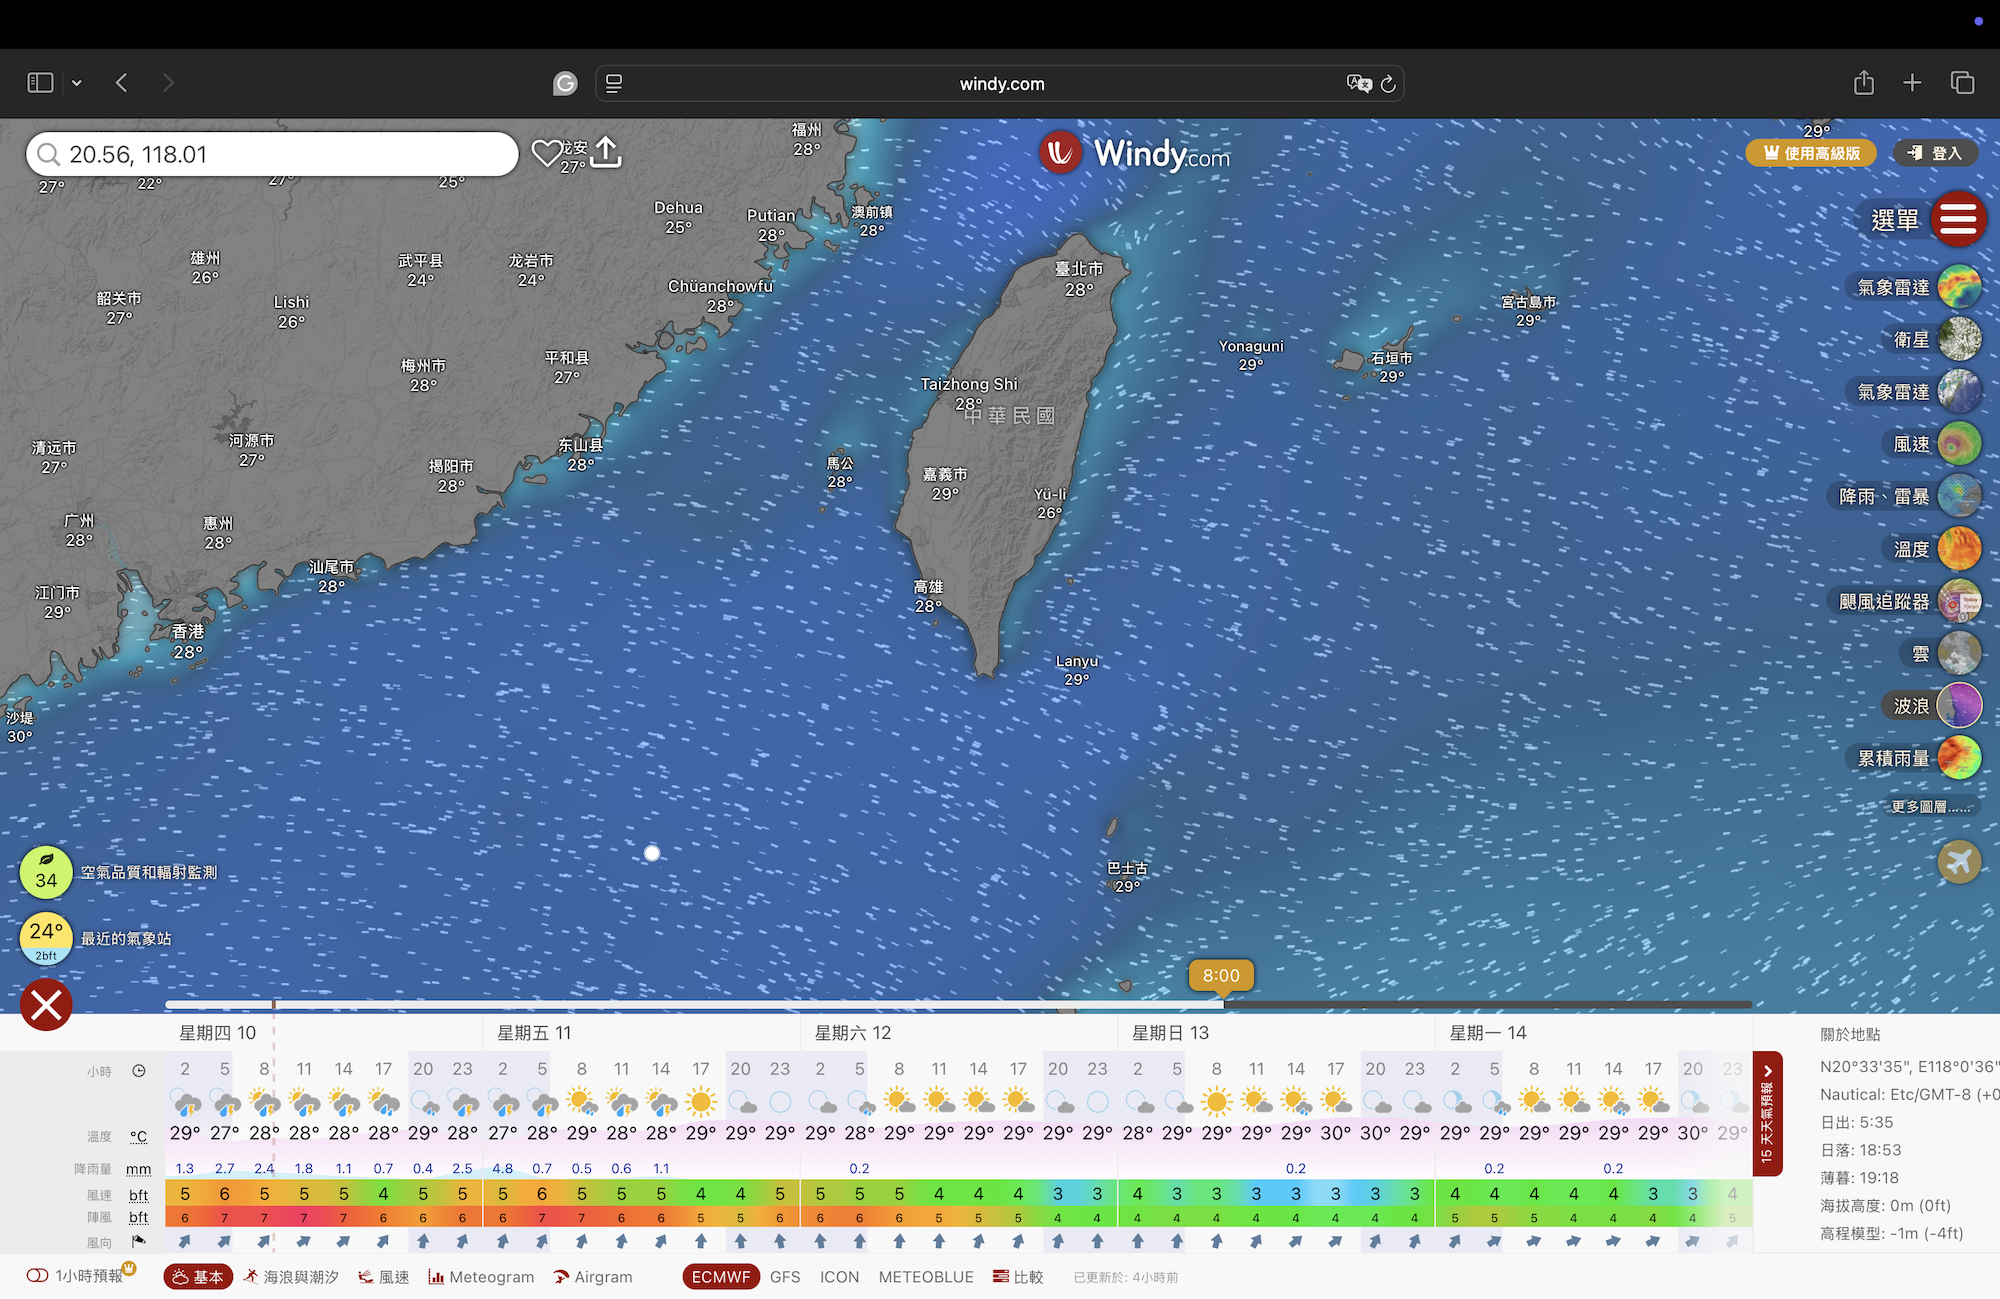
Task: Expand the 15天天氣預報 red side tab
Action: pyautogui.click(x=1767, y=1113)
